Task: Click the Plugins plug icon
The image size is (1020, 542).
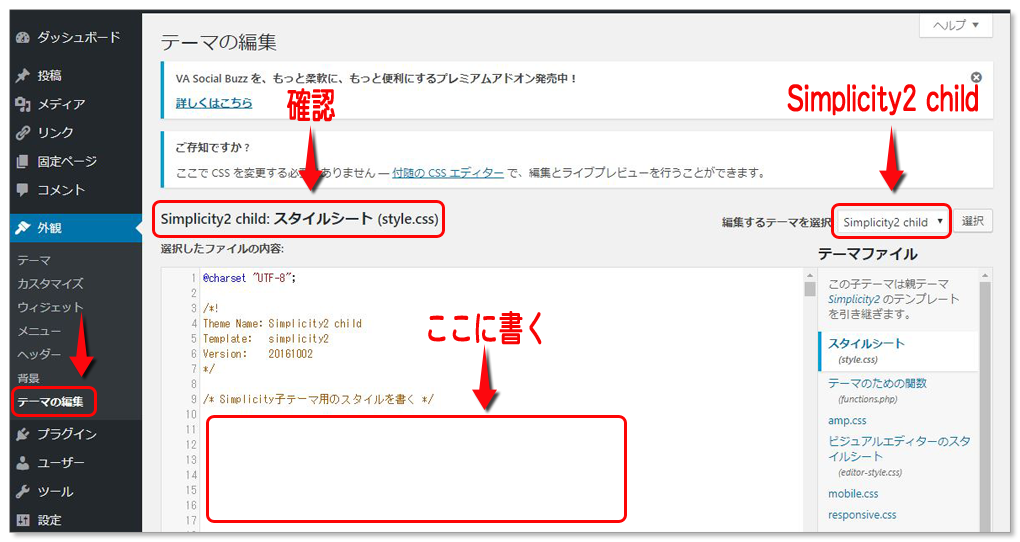Action: tap(23, 434)
